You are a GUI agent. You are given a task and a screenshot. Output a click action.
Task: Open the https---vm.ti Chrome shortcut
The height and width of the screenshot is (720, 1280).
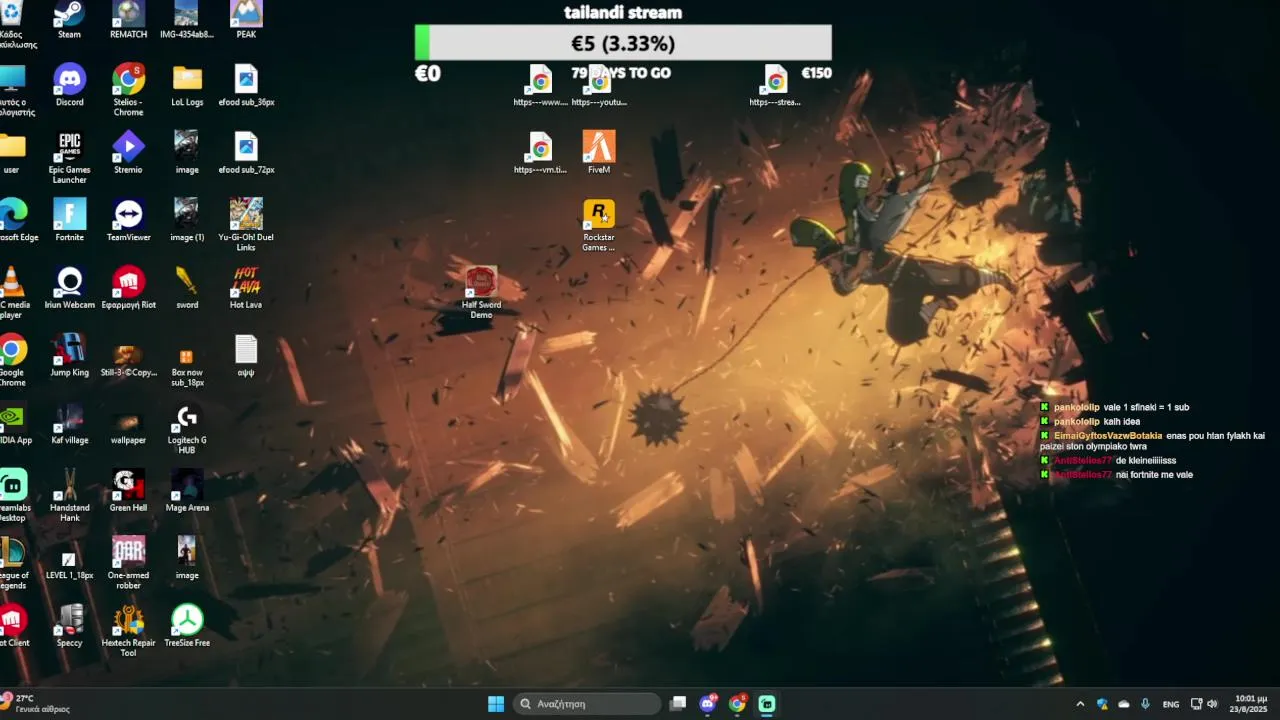pyautogui.click(x=540, y=152)
